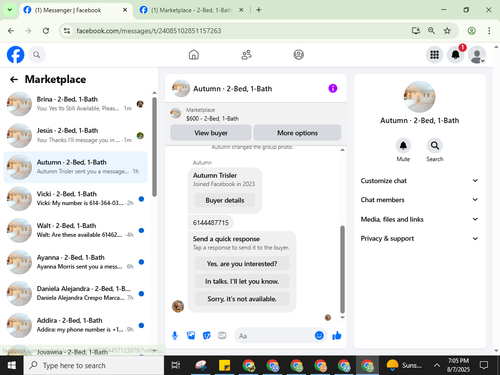500x375 pixels.
Task: Click the Facebook search magnifier icon
Action: point(37,55)
